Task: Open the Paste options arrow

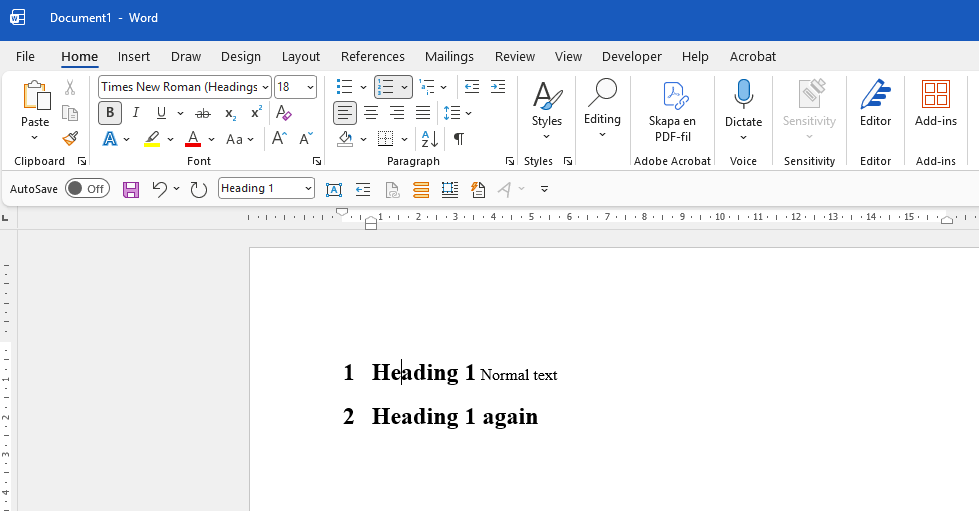Action: (35, 138)
